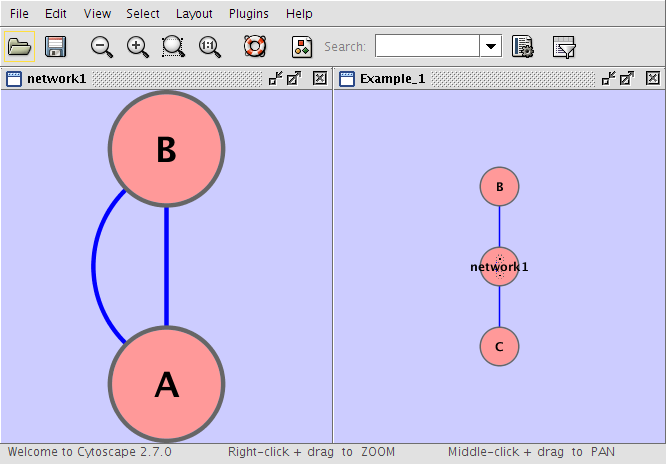
Task: Click the Open folder icon
Action: click(19, 46)
